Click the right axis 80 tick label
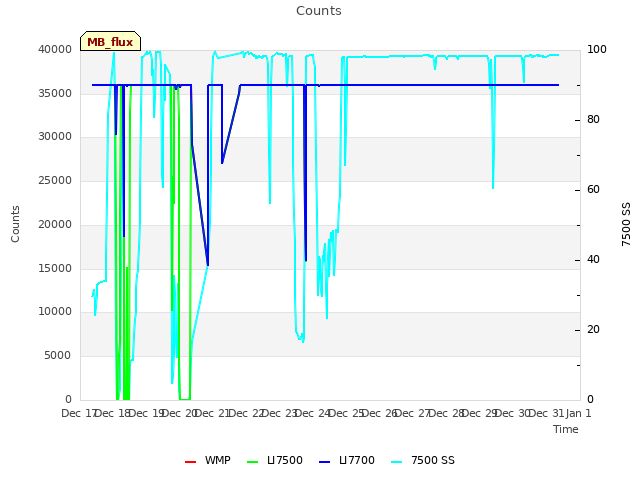The image size is (640, 480). coord(593,120)
